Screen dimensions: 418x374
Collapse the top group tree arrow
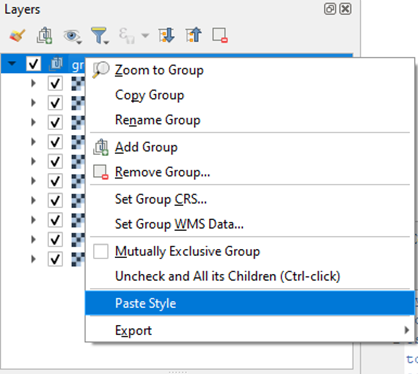tap(12, 63)
